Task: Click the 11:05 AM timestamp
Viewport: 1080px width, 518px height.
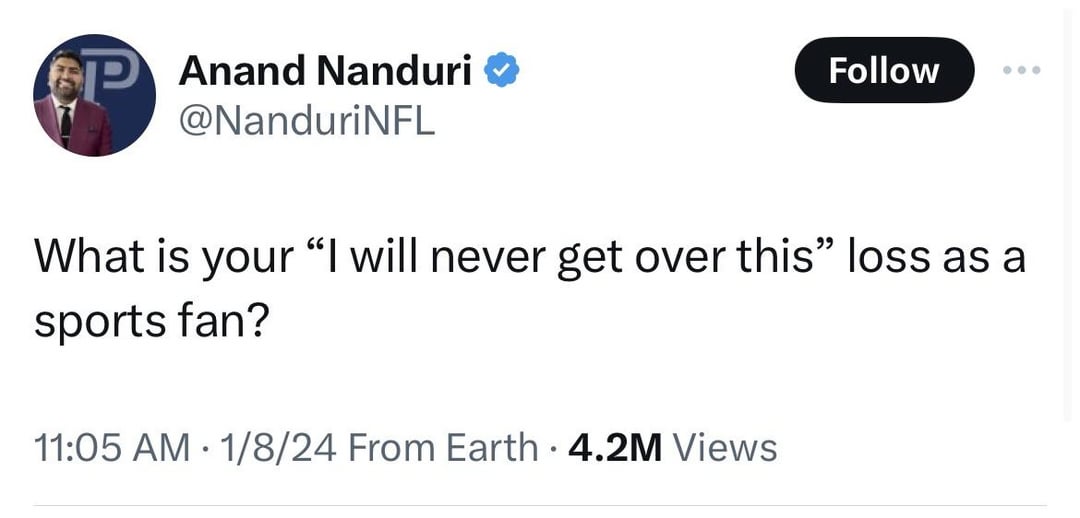Action: point(110,446)
